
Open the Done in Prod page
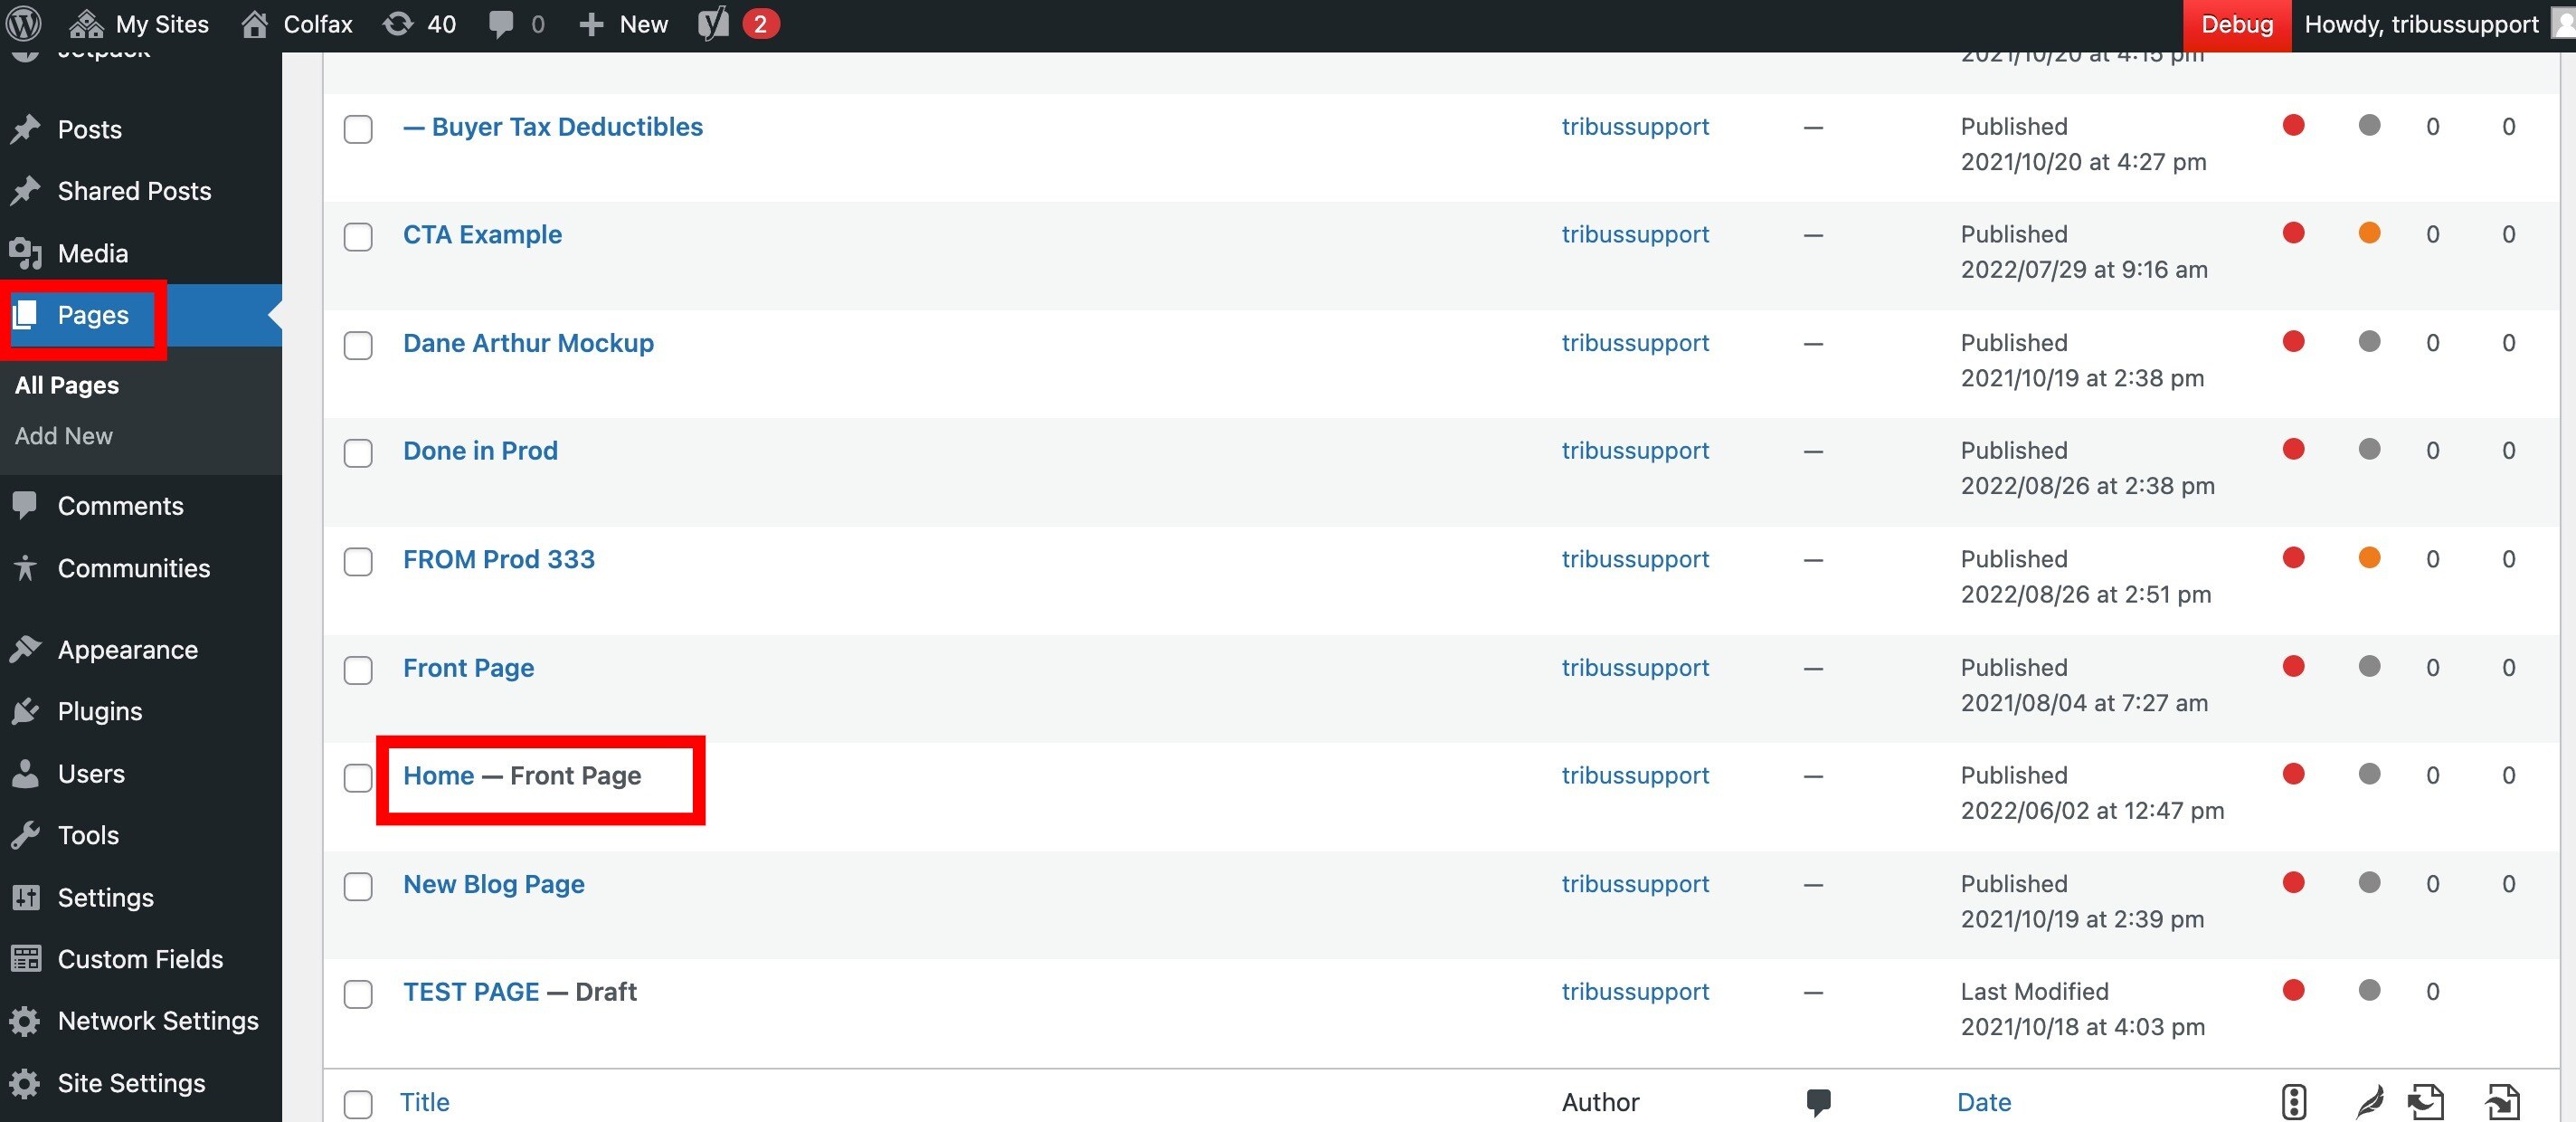tap(480, 451)
